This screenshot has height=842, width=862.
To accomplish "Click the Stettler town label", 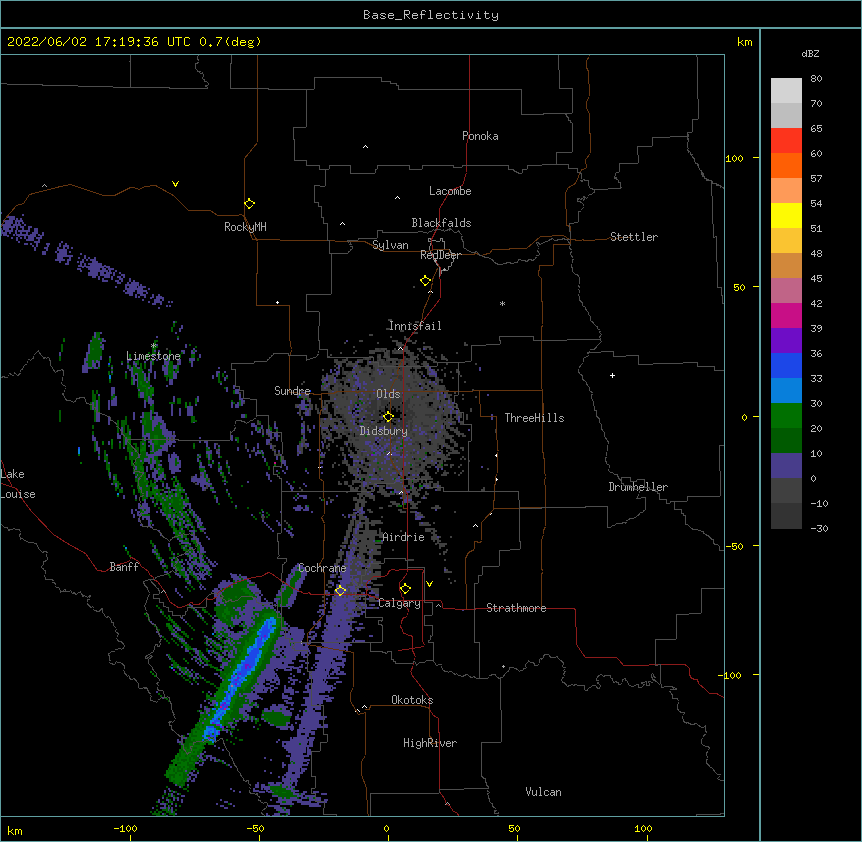I will pos(634,237).
